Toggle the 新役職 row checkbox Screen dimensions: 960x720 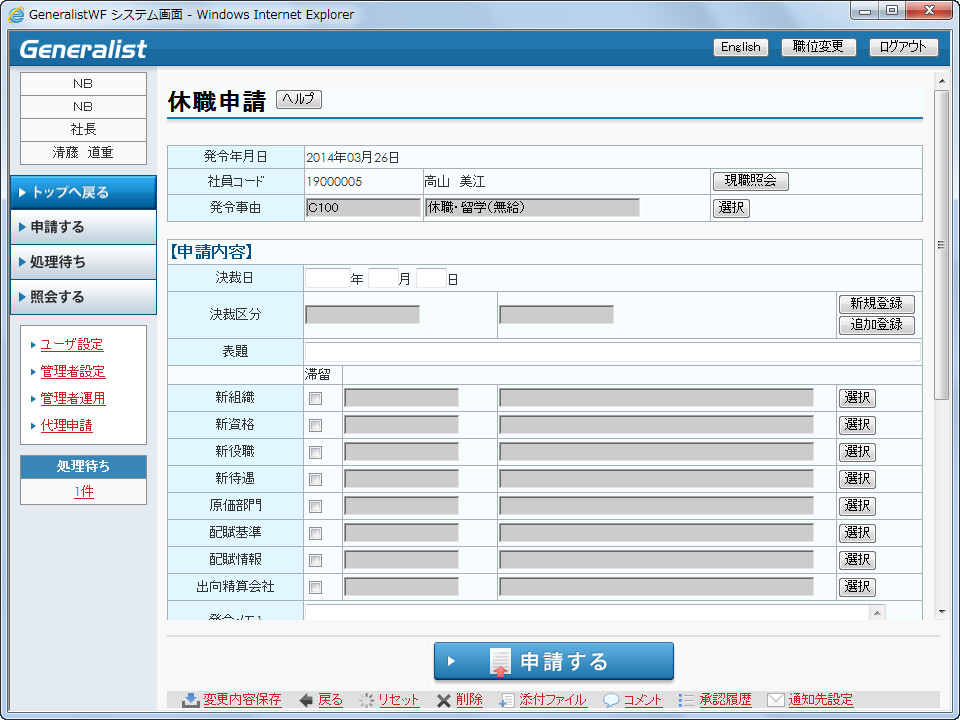pos(316,452)
